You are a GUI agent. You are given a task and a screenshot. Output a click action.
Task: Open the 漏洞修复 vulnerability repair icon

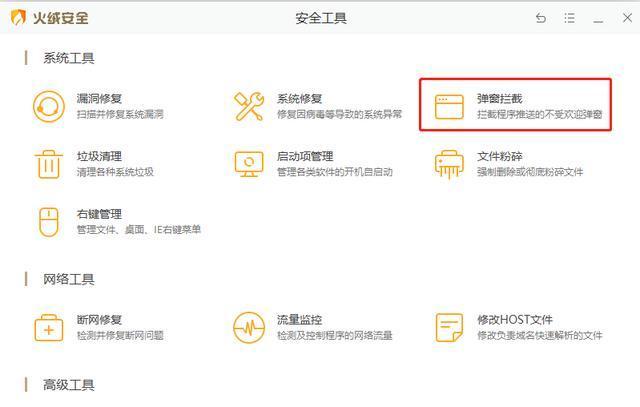click(x=49, y=107)
